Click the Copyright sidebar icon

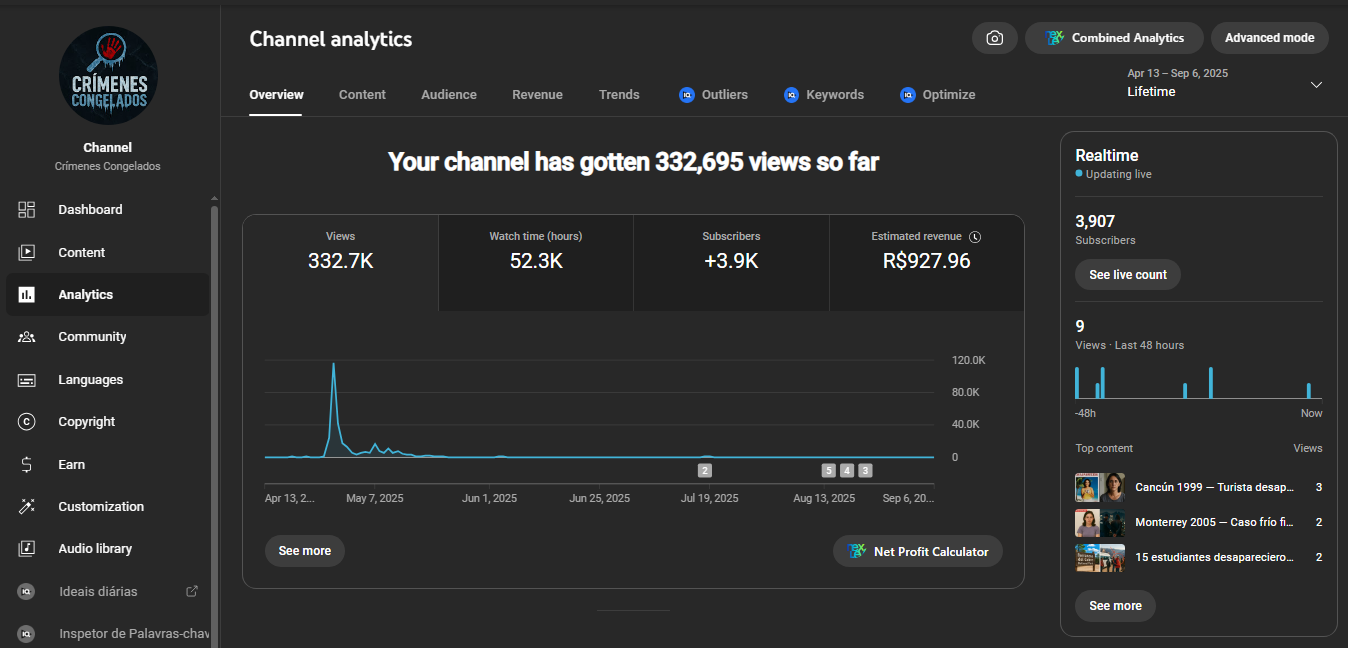click(x=27, y=422)
